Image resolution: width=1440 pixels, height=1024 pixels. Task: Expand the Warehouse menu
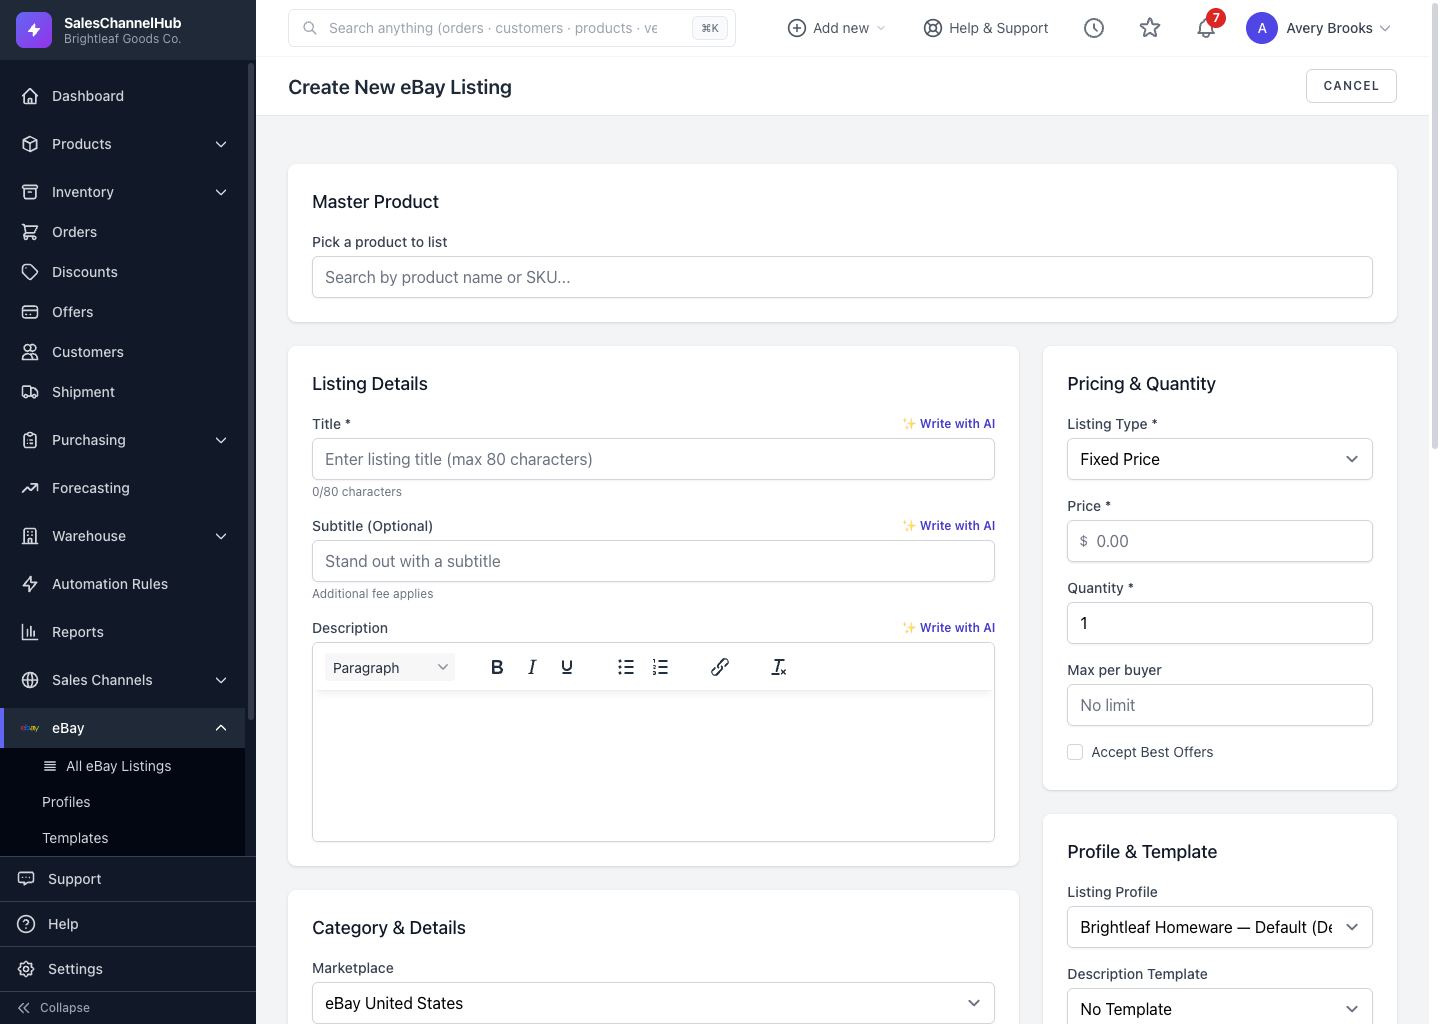[122, 536]
